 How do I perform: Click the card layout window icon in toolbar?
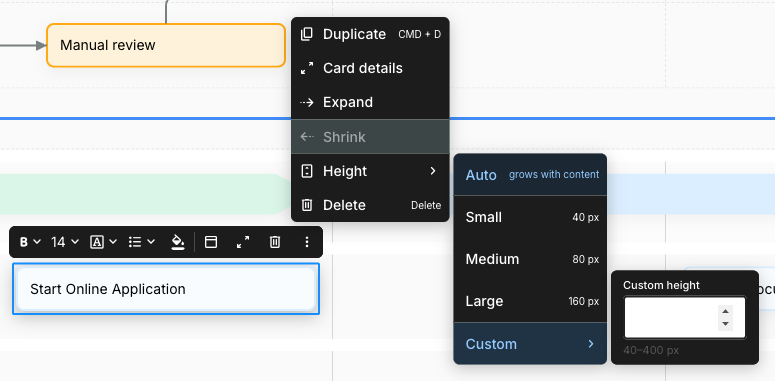click(x=211, y=242)
